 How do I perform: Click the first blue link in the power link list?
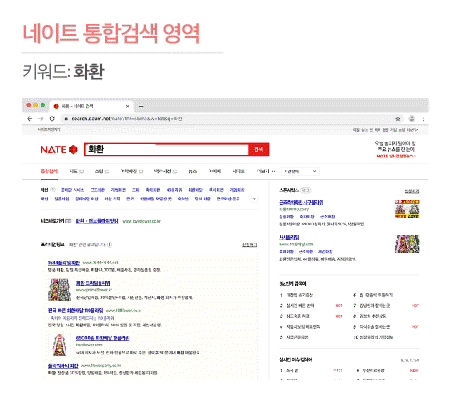pyautogui.click(x=64, y=263)
